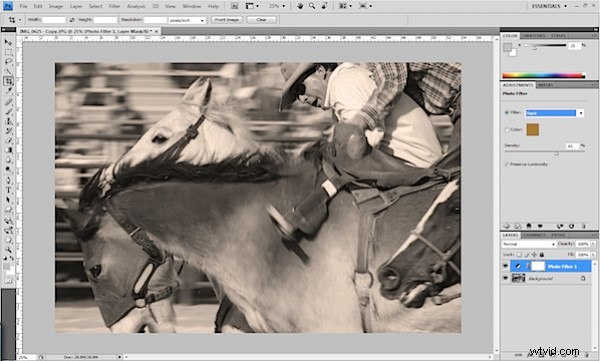
Task: Open the resolution units pixels/inch dropdown
Action: pyautogui.click(x=187, y=20)
